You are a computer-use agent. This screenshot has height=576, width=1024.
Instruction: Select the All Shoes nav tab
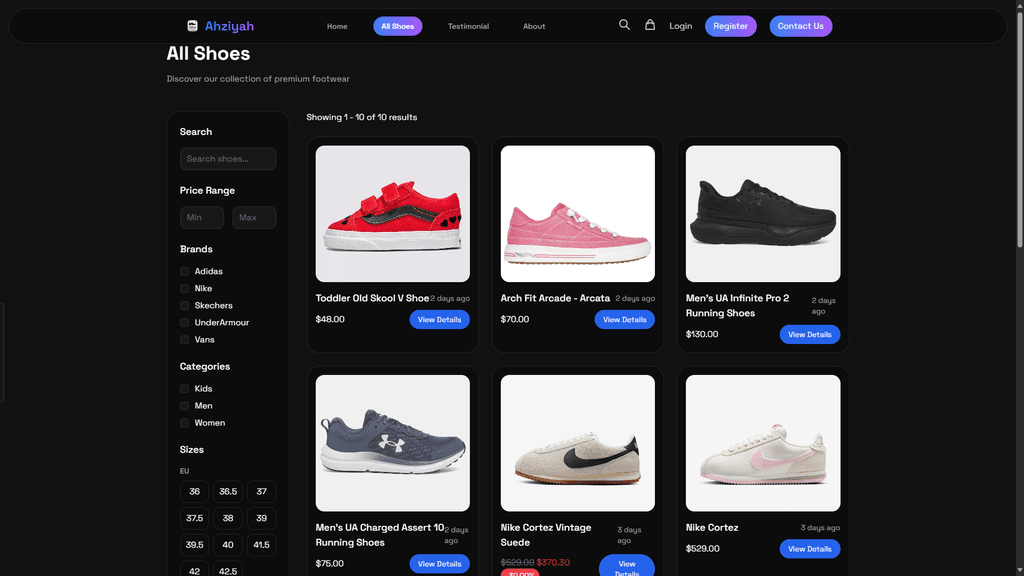click(x=398, y=26)
